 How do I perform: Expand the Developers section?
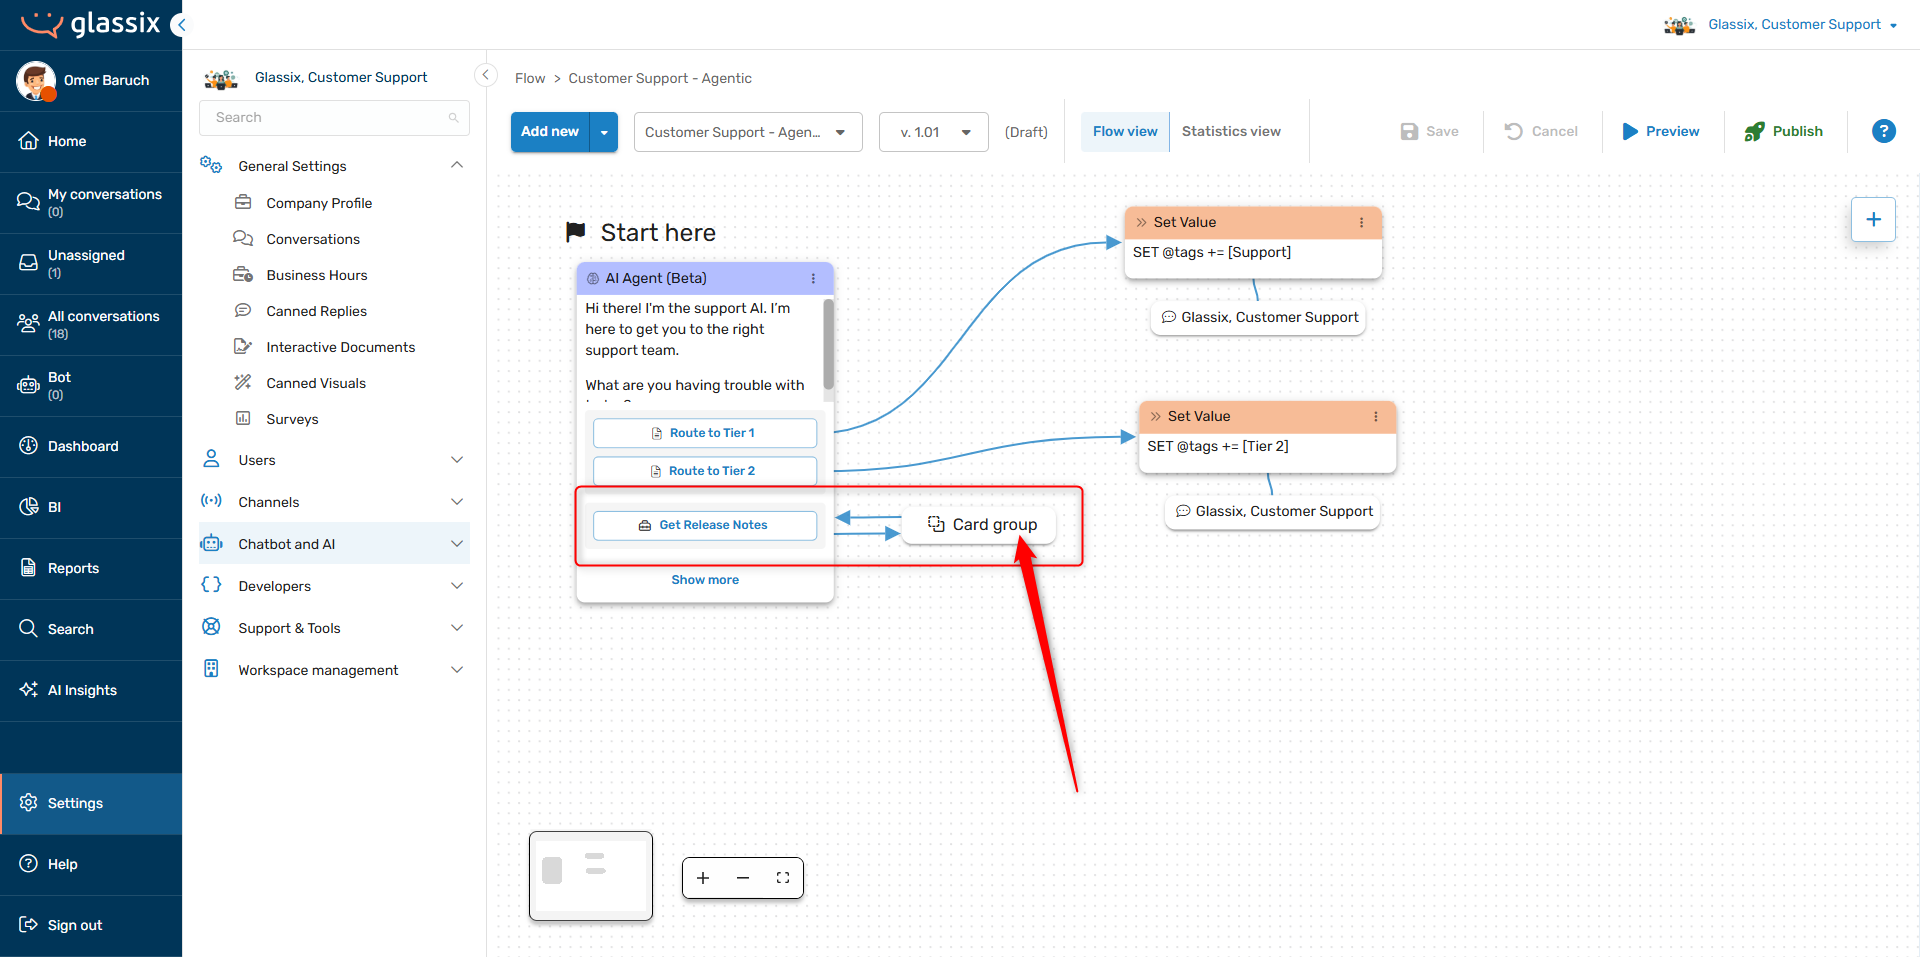(334, 586)
